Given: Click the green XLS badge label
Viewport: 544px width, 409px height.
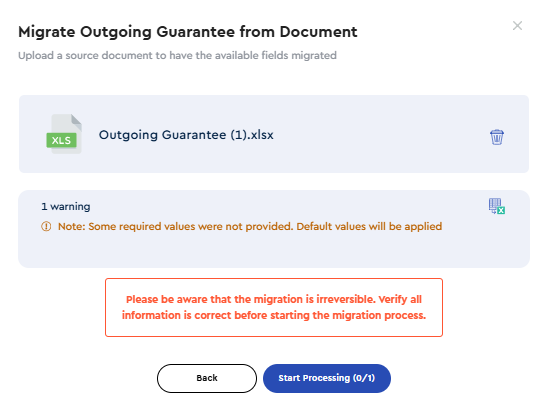Looking at the screenshot, I should click(61, 140).
